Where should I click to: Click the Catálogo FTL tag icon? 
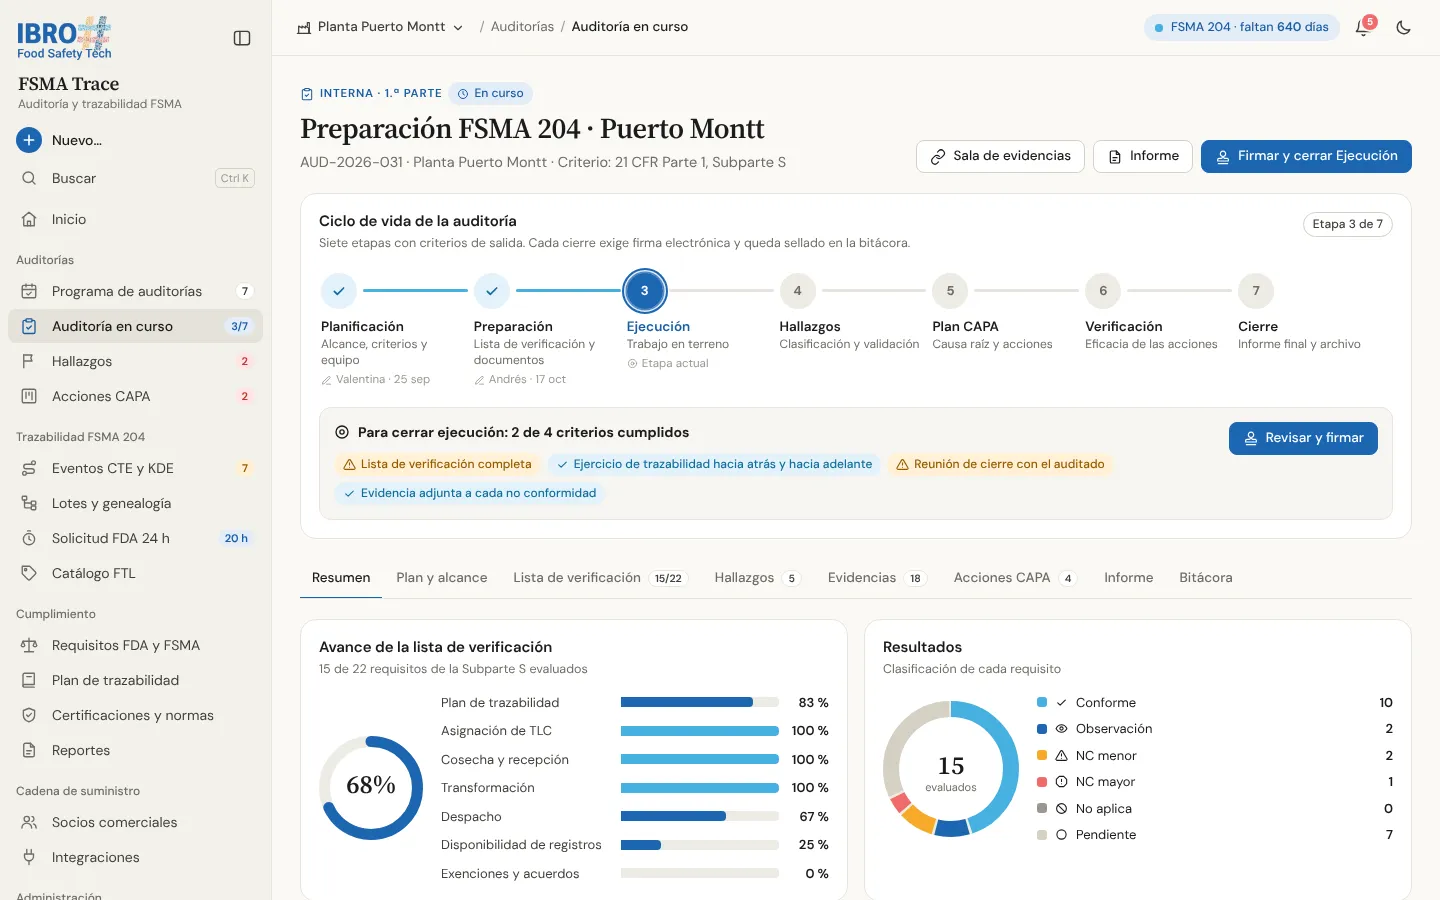click(x=29, y=573)
